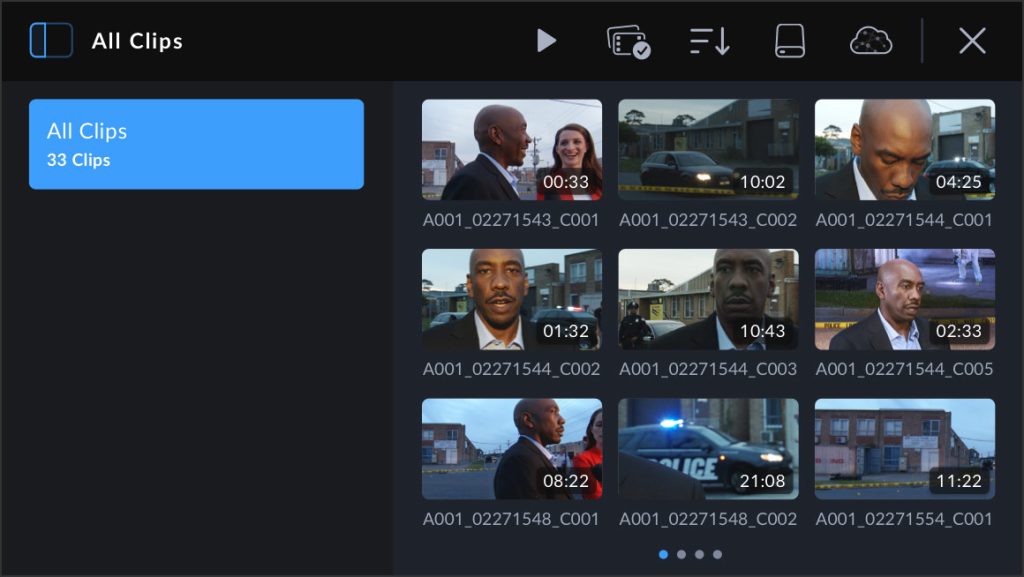Play the clips from the toolbar
The image size is (1024, 577).
point(547,41)
